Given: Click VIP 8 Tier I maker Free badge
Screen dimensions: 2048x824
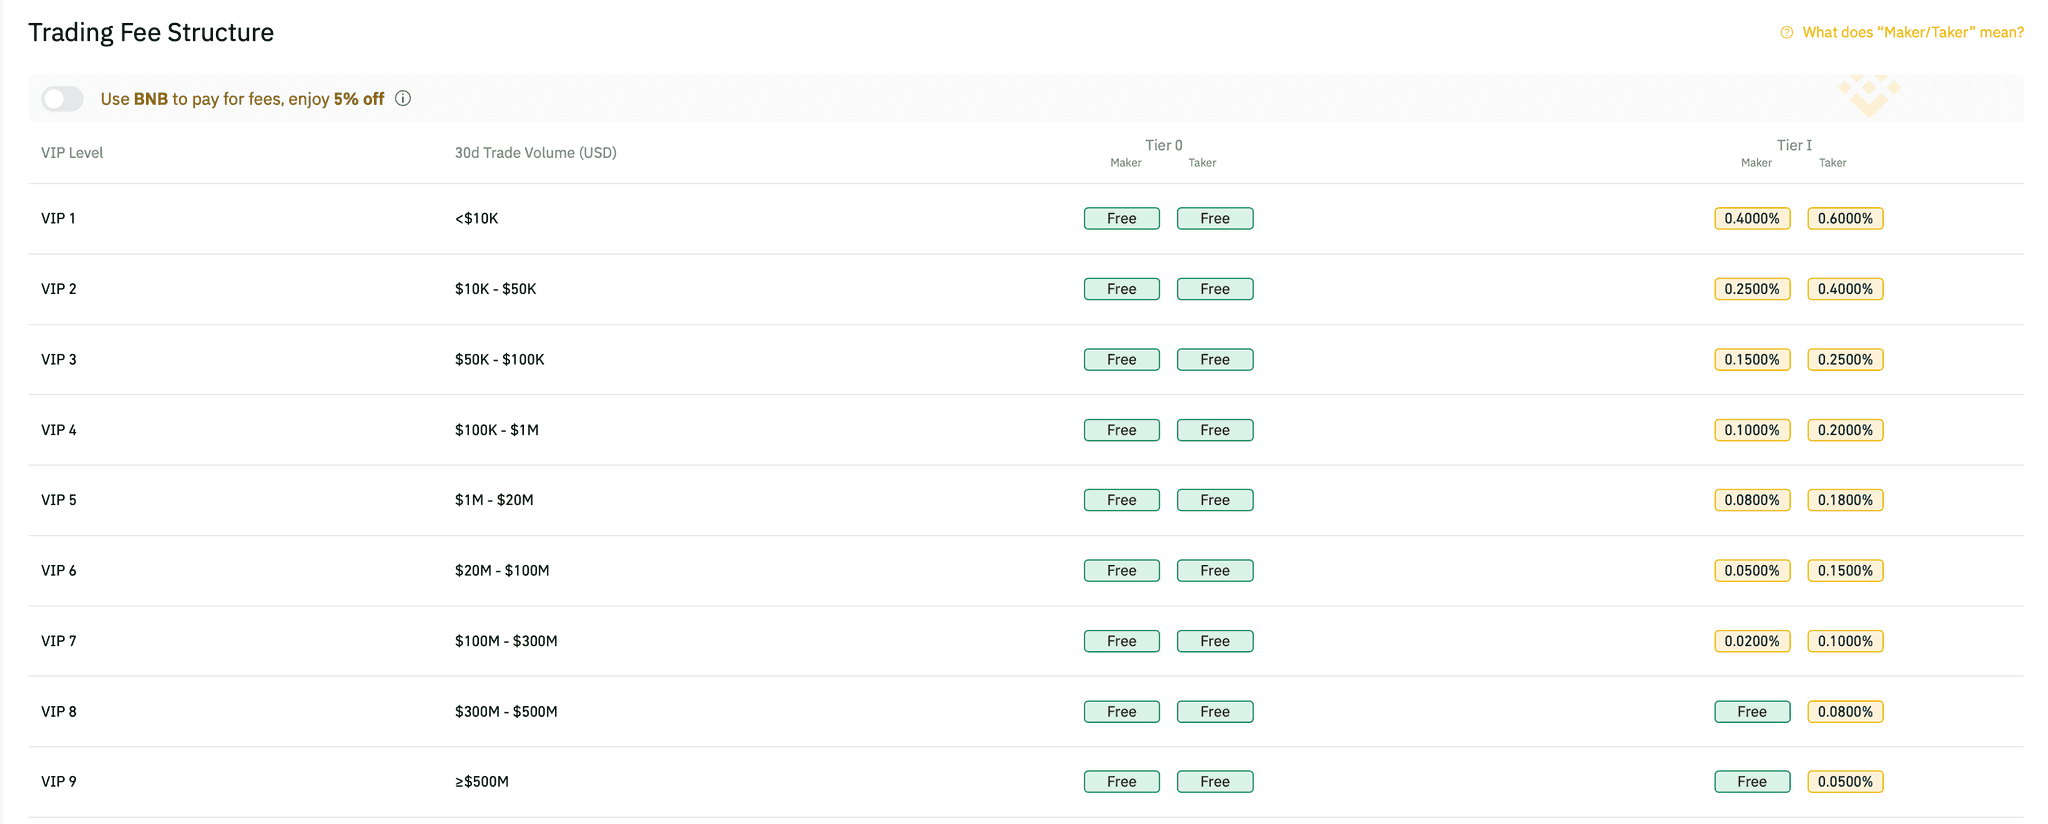Looking at the screenshot, I should [1752, 712].
